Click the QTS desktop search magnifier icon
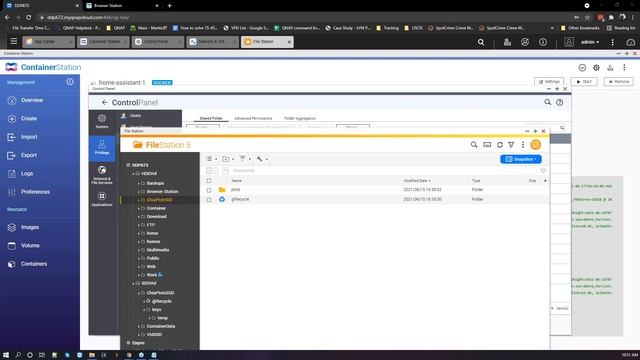 [x=481, y=42]
